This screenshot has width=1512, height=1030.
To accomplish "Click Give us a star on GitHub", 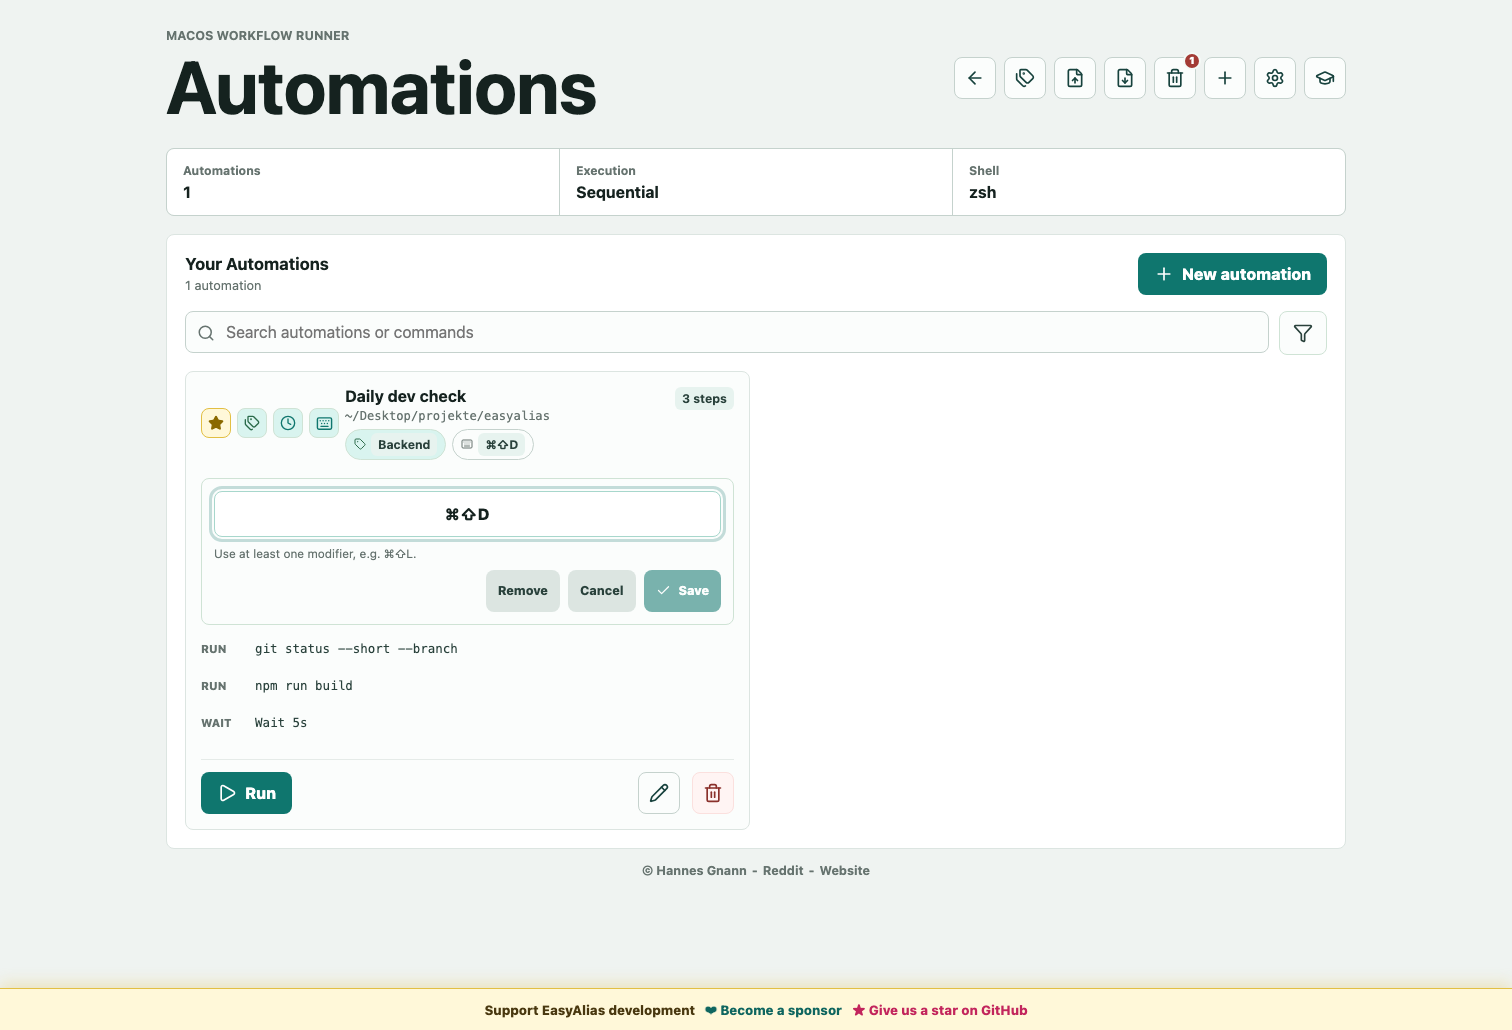I will (940, 1010).
